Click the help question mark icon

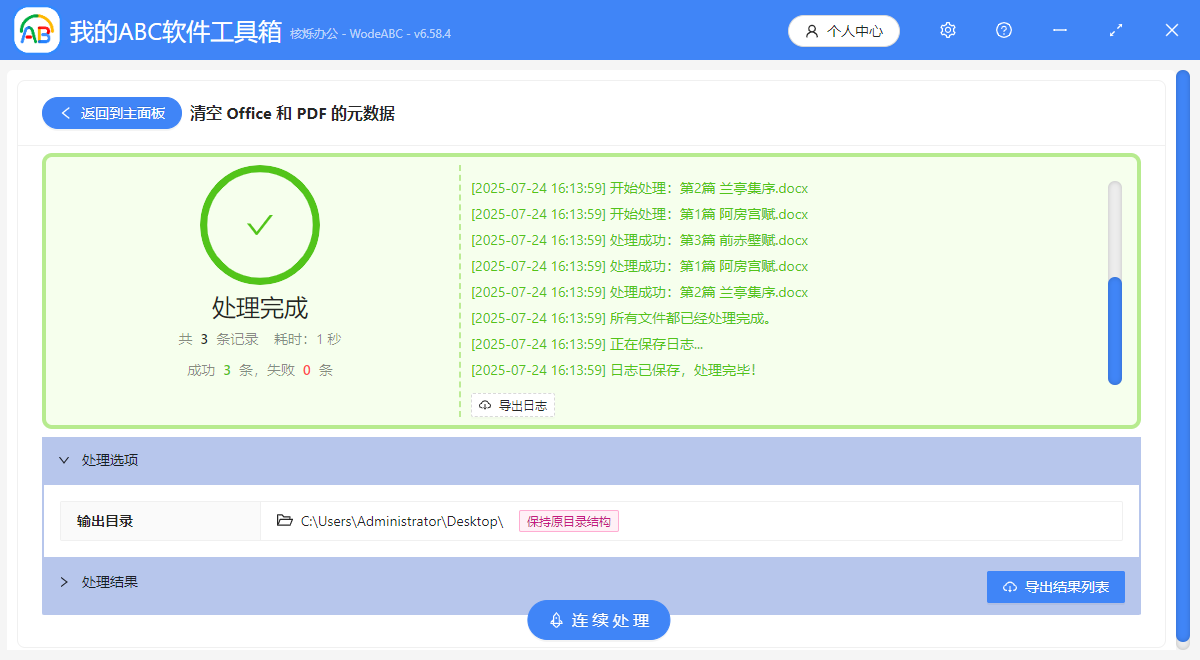(1004, 31)
